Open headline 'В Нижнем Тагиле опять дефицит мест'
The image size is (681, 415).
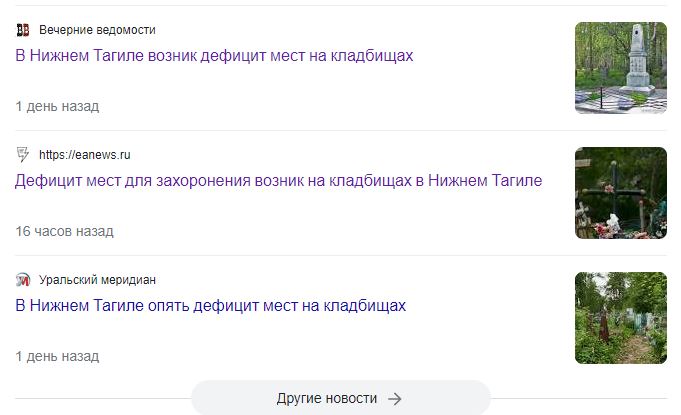point(211,306)
